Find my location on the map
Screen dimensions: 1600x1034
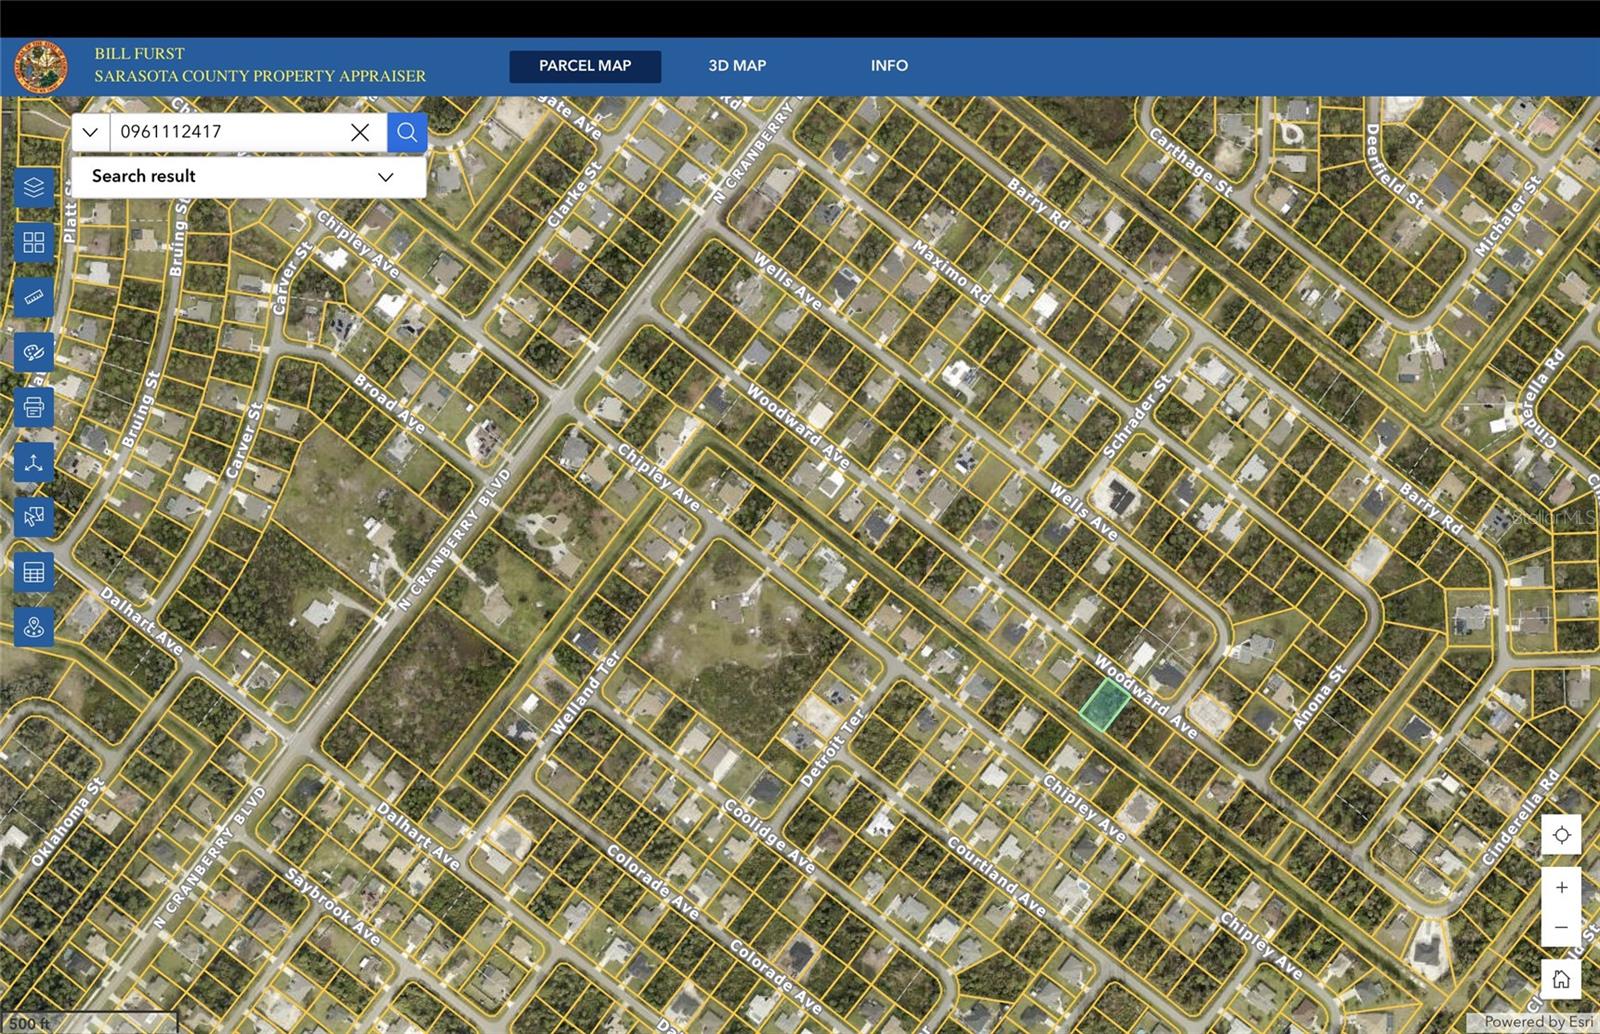(1562, 835)
